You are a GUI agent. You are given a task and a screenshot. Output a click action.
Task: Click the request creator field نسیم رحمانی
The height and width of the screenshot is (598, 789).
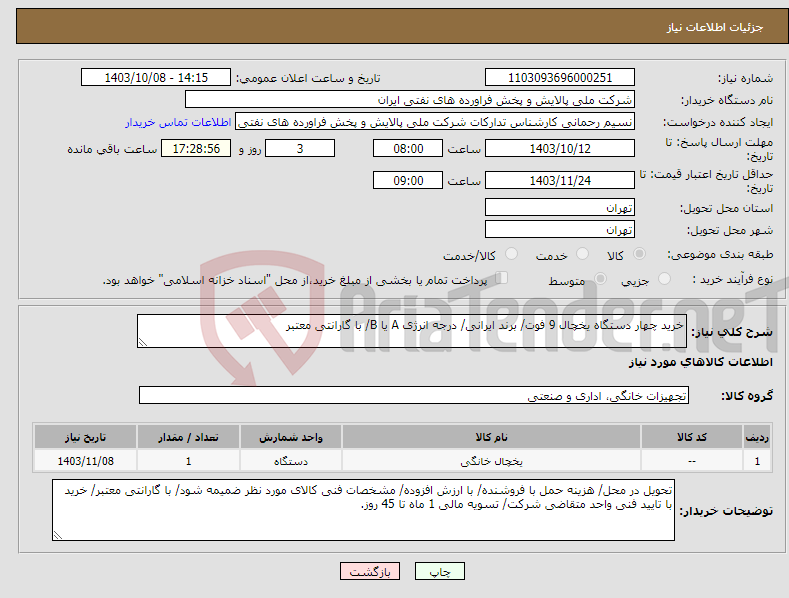tap(435, 122)
